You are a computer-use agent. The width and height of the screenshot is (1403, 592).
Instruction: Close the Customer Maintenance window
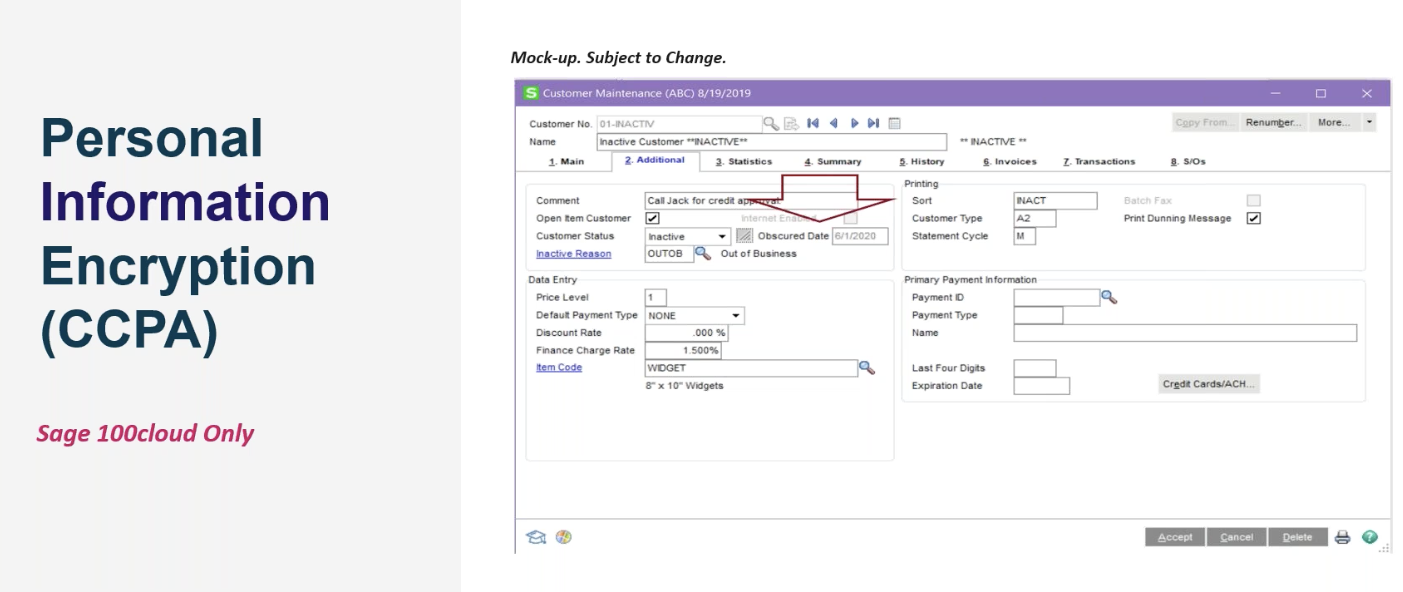click(1367, 93)
